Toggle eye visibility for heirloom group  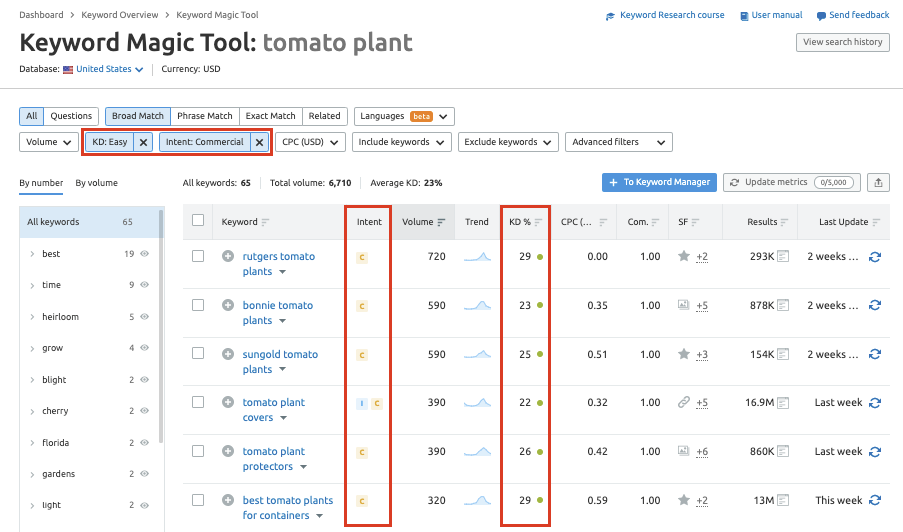(145, 316)
